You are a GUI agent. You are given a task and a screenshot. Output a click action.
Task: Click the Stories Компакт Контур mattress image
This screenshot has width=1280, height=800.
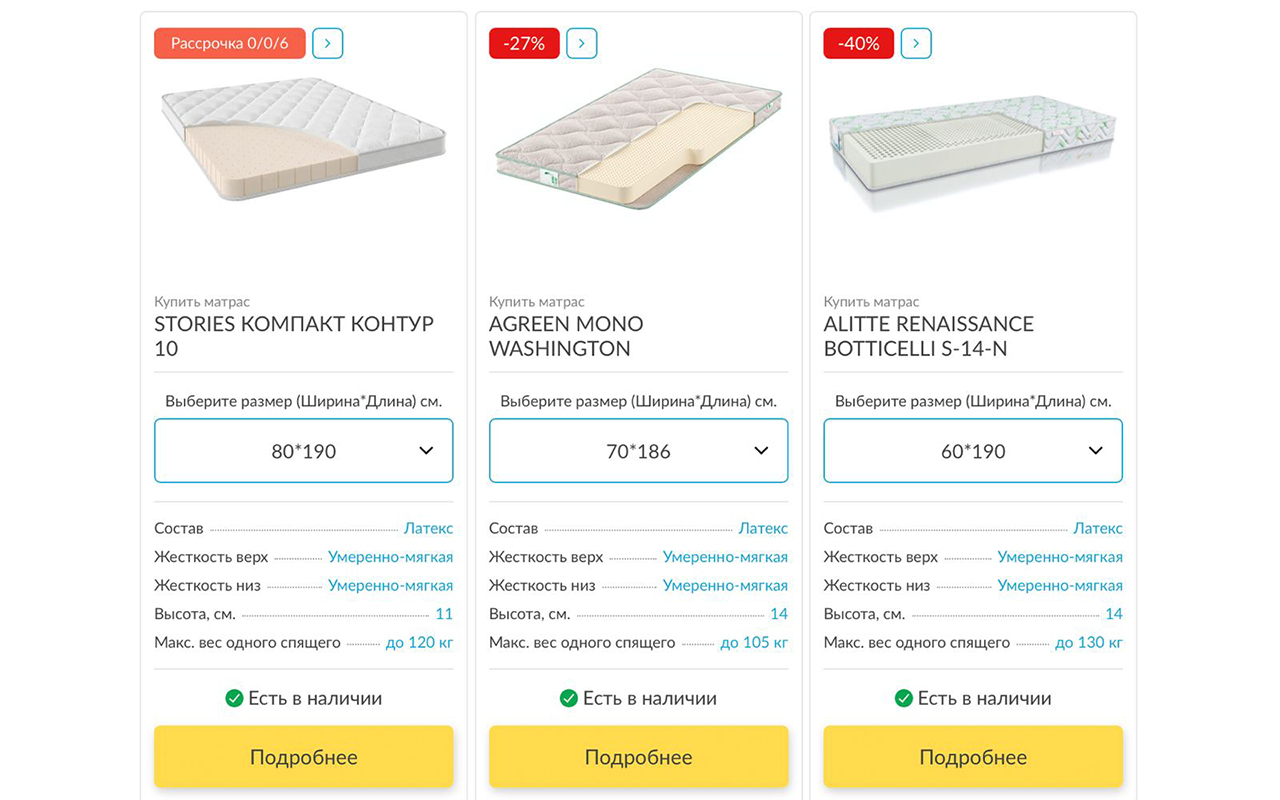(x=303, y=139)
